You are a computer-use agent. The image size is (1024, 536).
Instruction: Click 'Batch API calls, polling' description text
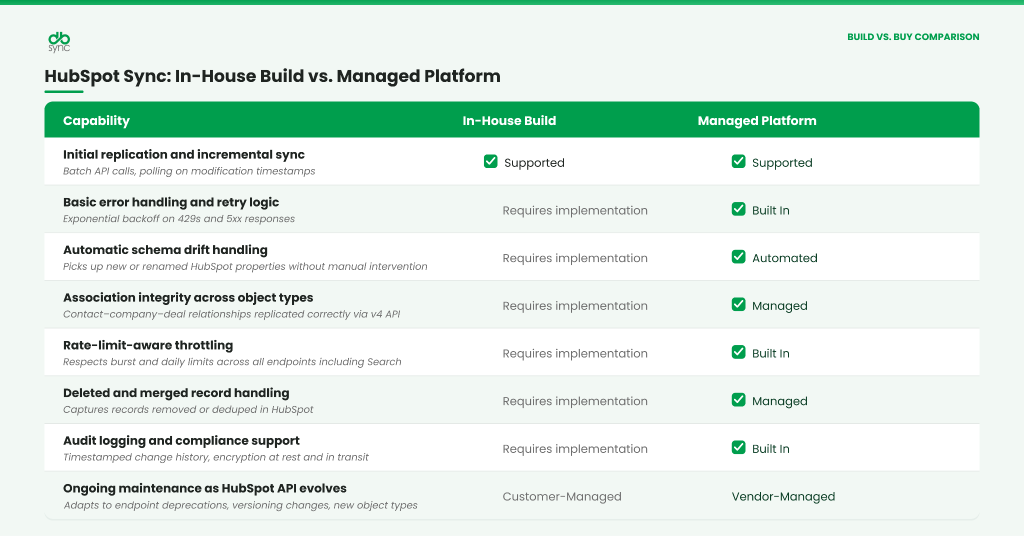click(x=189, y=171)
